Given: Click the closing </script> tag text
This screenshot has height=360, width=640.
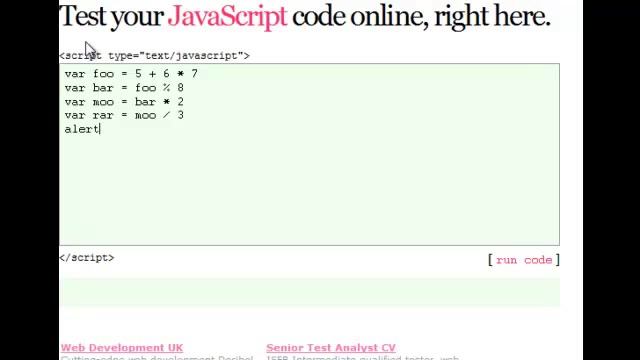Looking at the screenshot, I should click(x=87, y=258).
